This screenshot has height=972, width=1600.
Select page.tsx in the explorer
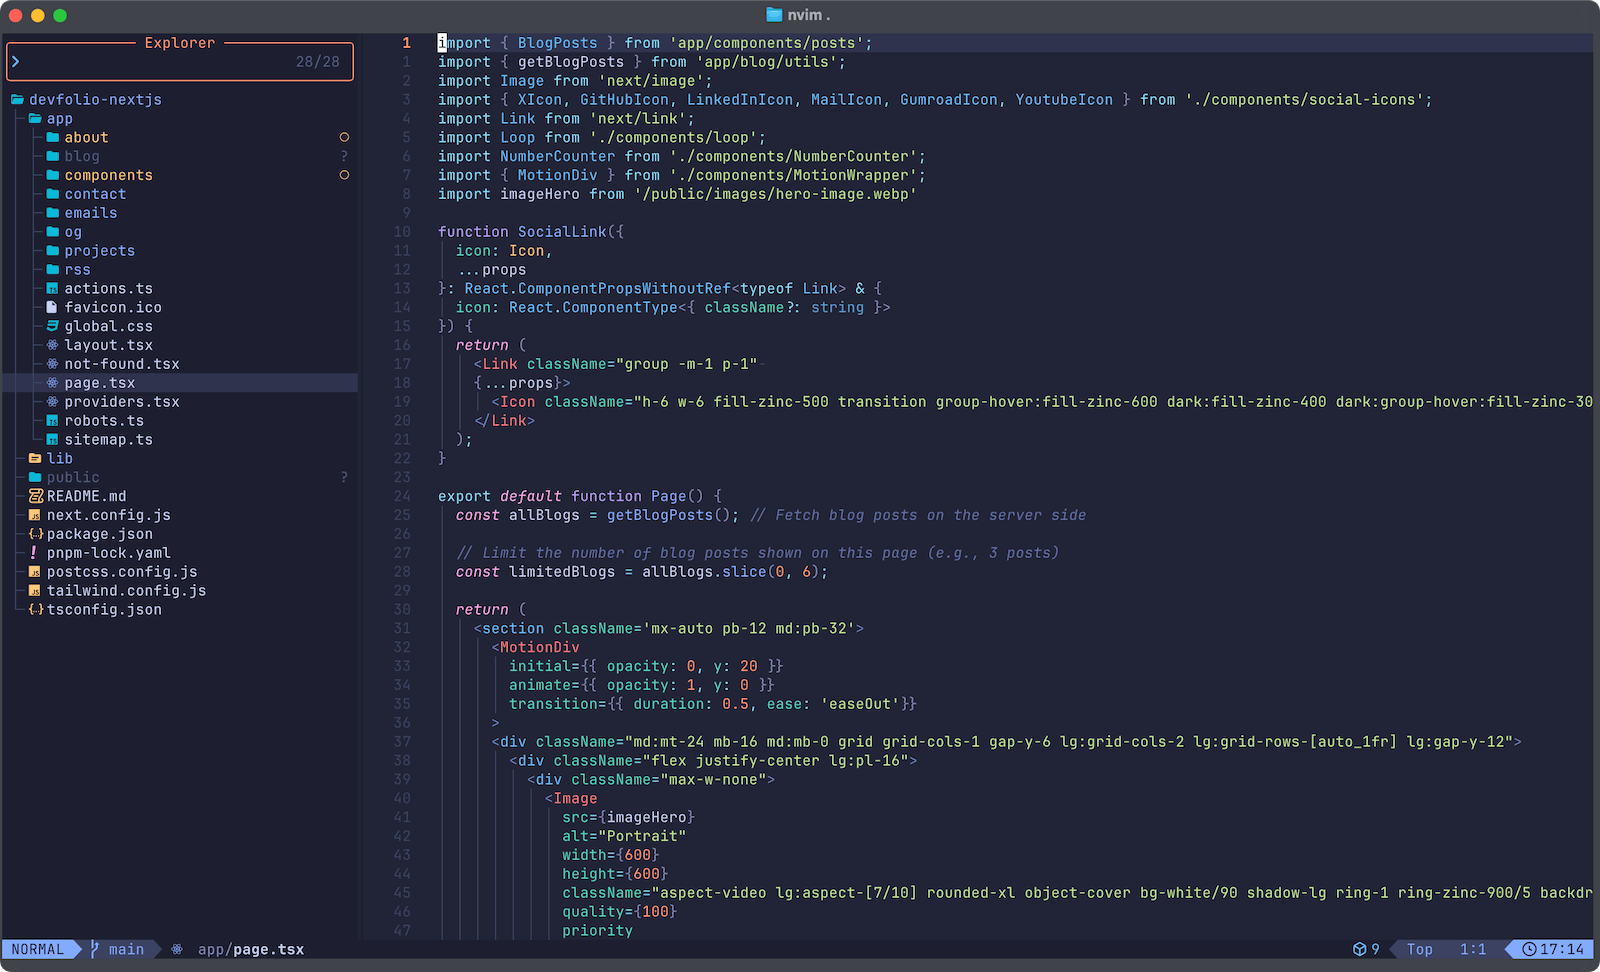pyautogui.click(x=100, y=383)
